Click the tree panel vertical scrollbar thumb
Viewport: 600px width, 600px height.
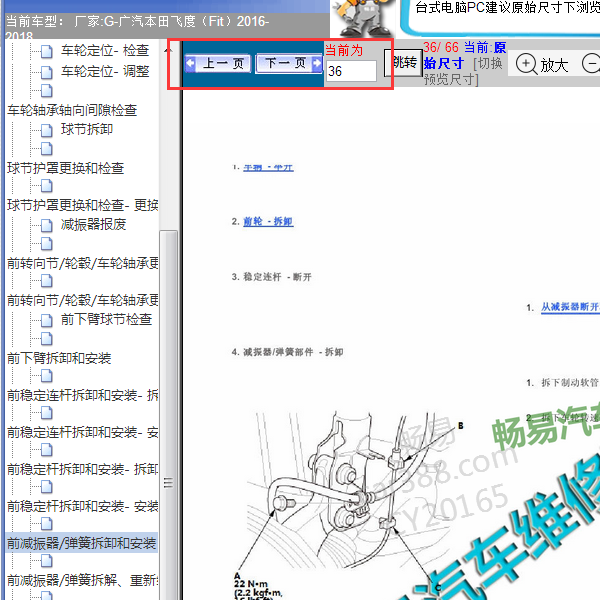pos(168,415)
